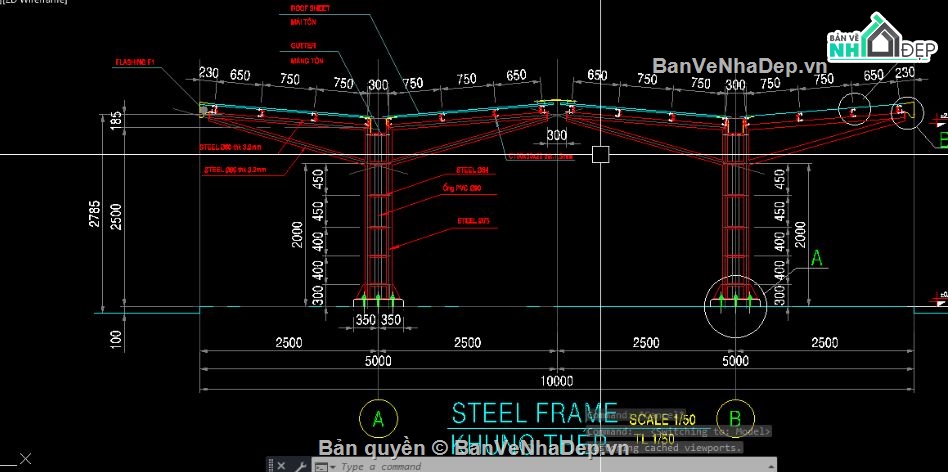Select the 2785 vertical dimension text

(94, 214)
